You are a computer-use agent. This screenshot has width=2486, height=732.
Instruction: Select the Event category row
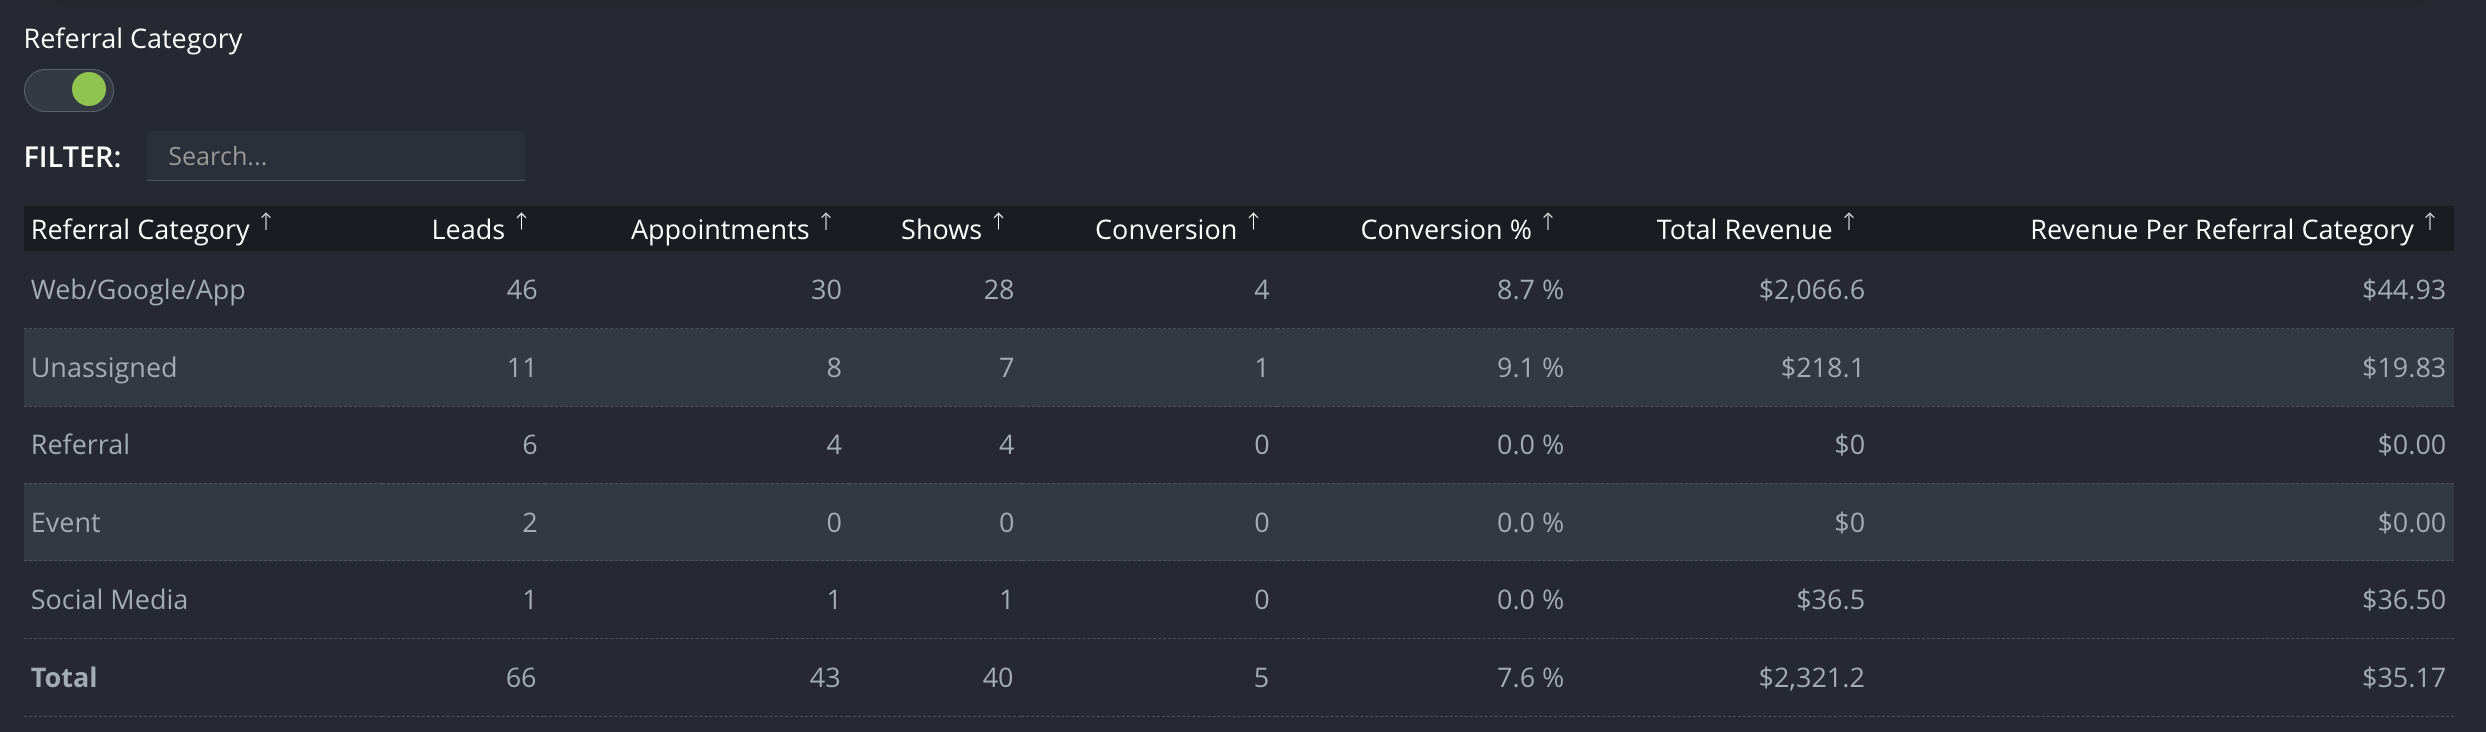[1239, 522]
